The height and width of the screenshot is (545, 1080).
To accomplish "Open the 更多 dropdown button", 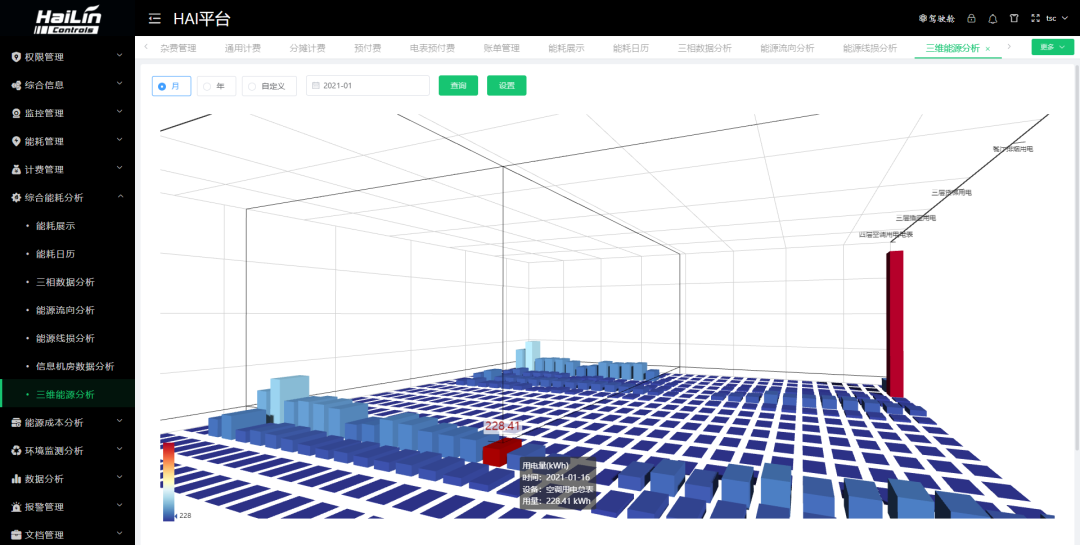I will [1052, 47].
